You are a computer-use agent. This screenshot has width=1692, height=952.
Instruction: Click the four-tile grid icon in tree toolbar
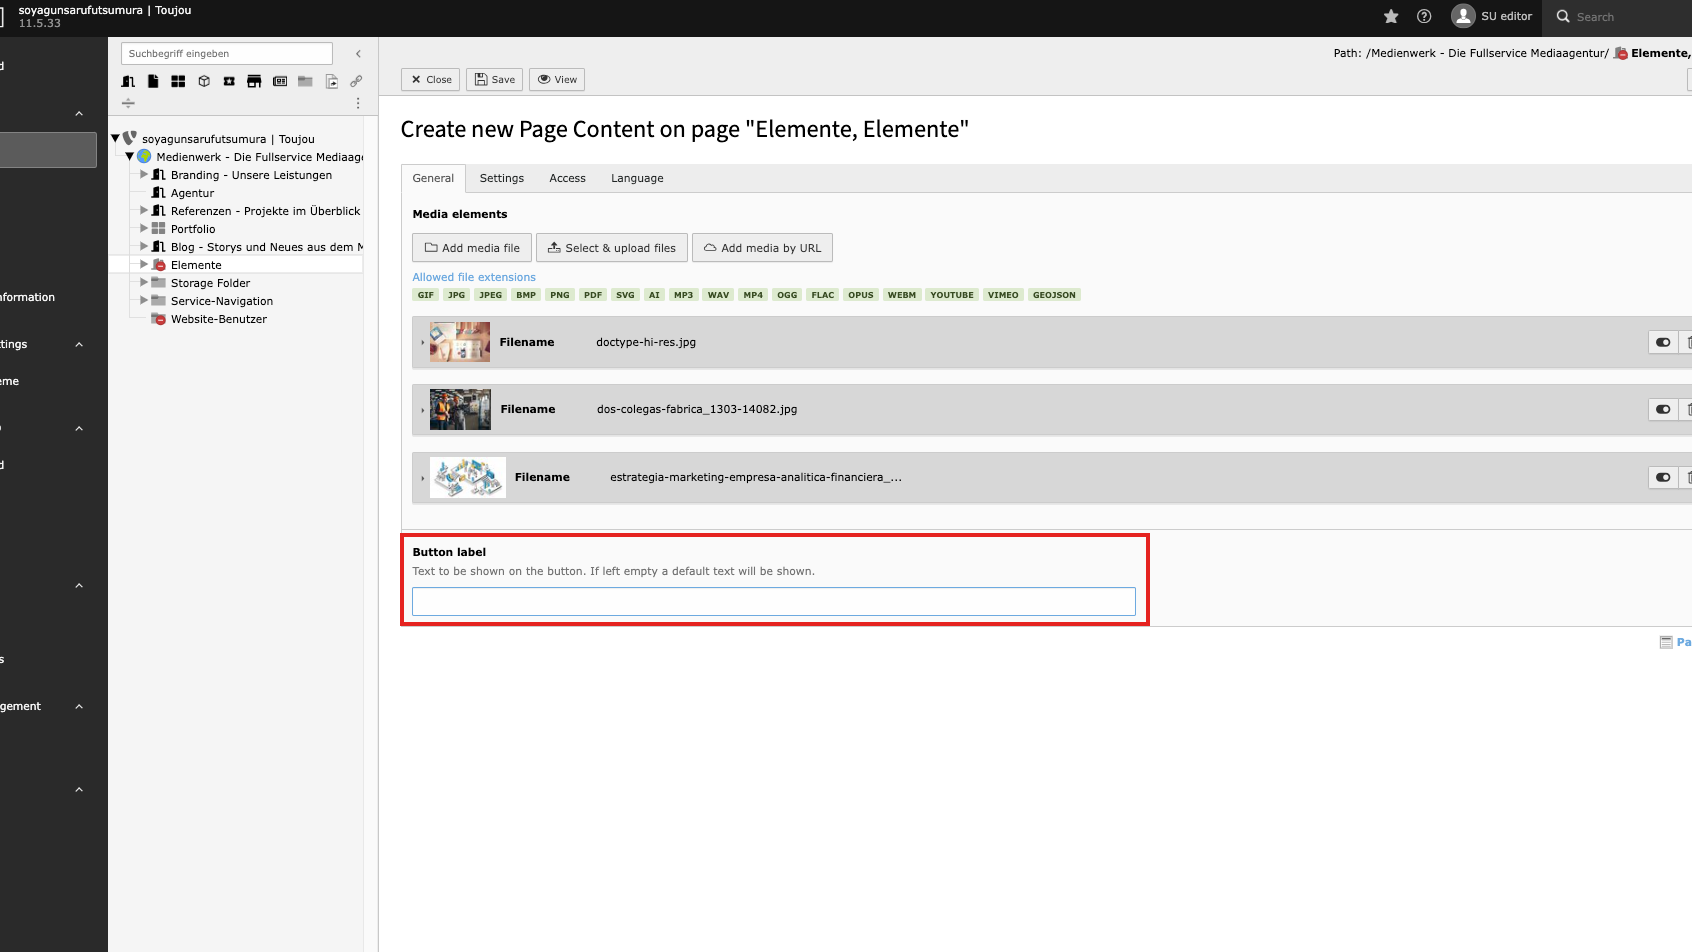178,81
